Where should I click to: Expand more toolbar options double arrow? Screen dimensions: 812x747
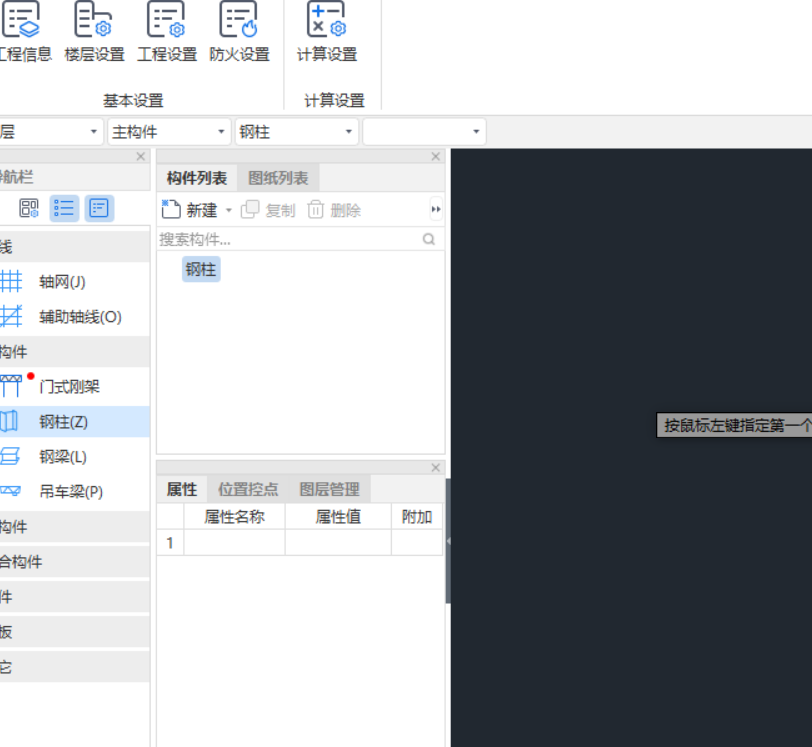(436, 209)
